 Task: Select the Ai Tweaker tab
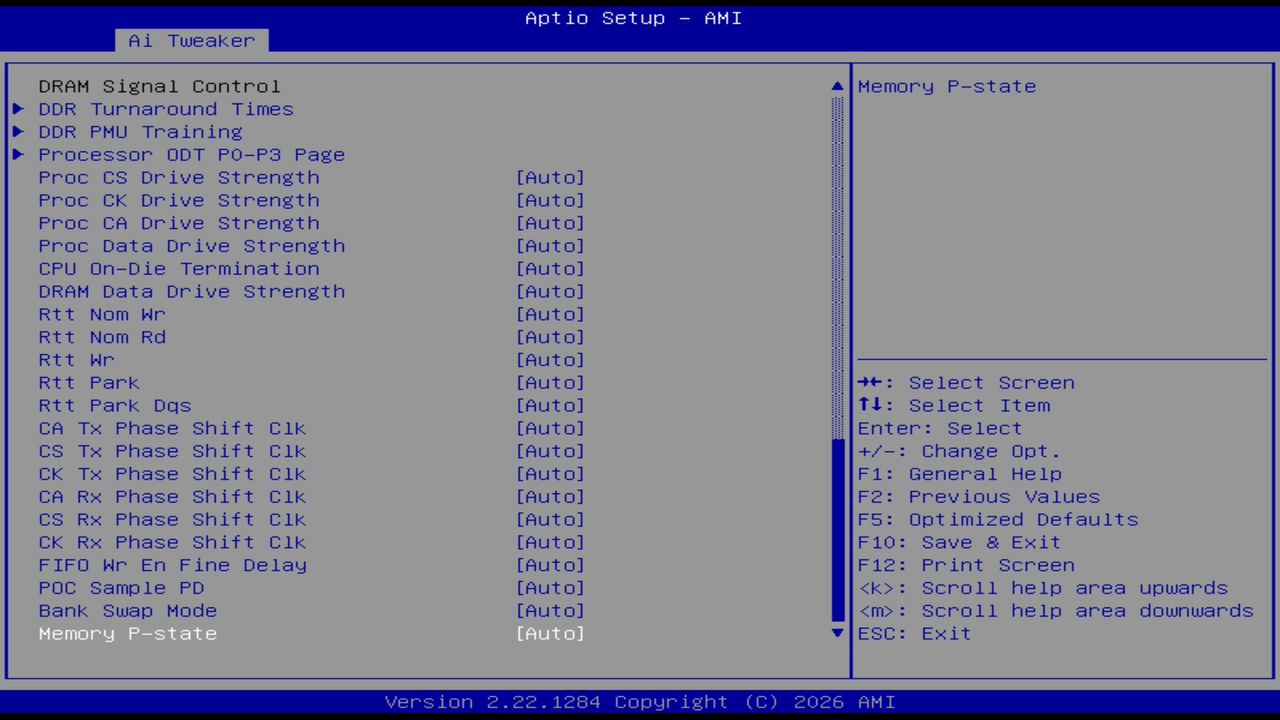click(x=191, y=41)
